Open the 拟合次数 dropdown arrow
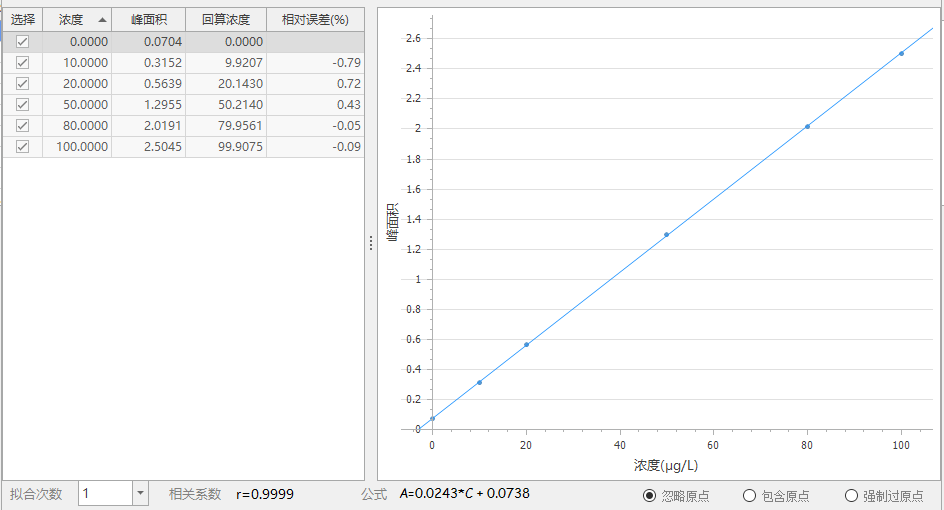944x510 pixels. point(140,493)
